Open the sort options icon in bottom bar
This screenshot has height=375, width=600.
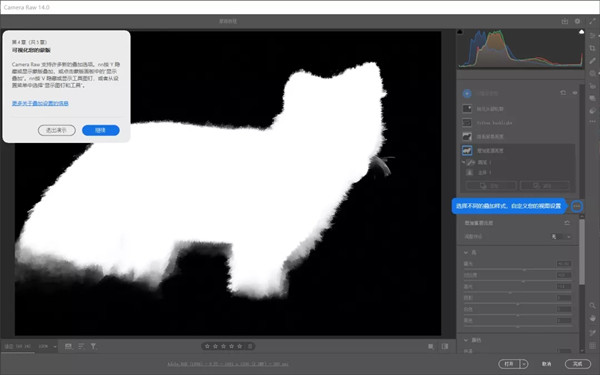click(x=81, y=346)
